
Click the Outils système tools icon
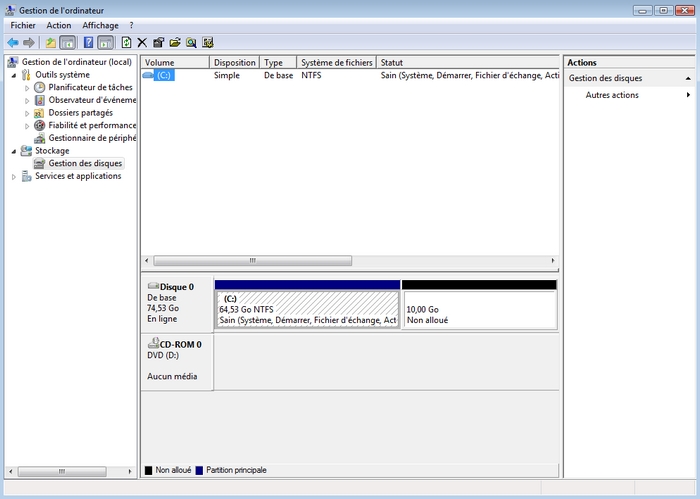(x=26, y=75)
